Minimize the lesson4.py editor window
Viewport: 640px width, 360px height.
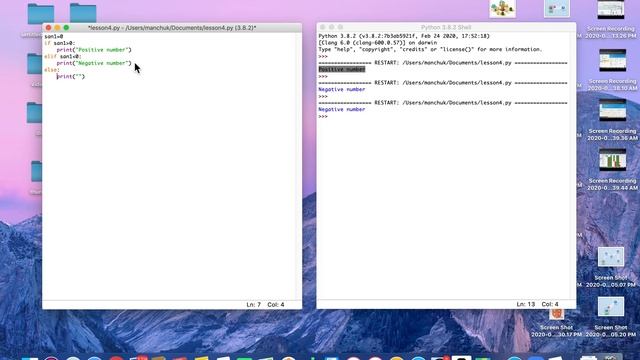click(x=57, y=27)
